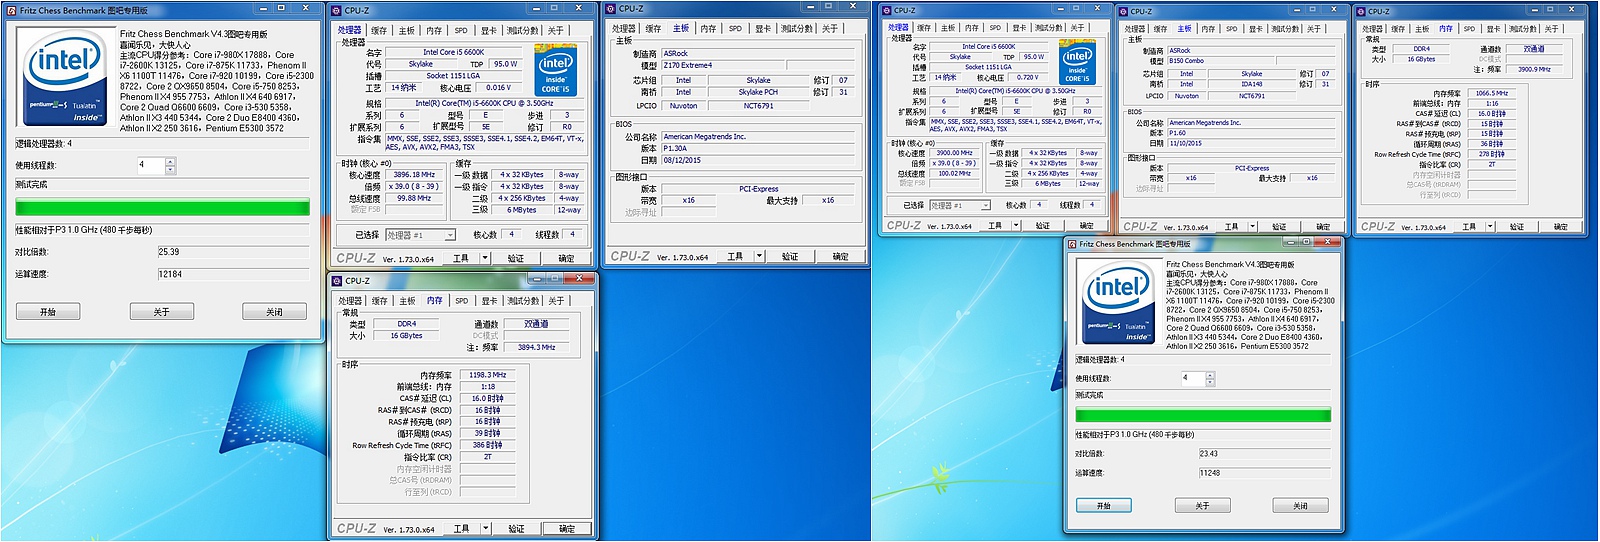Screen dimensions: 1600x542
Task: Open 工具 dropdown arrow in Z170 Extreme4 CPU-Z window
Action: click(759, 255)
